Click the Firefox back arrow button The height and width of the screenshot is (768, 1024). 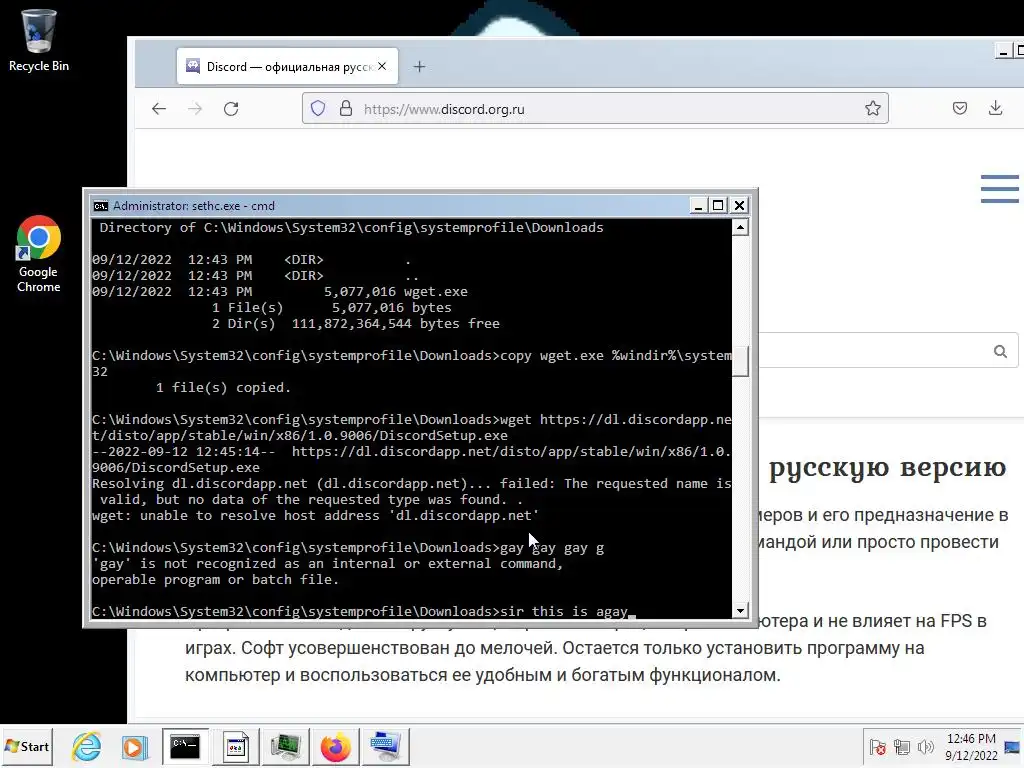(x=159, y=109)
